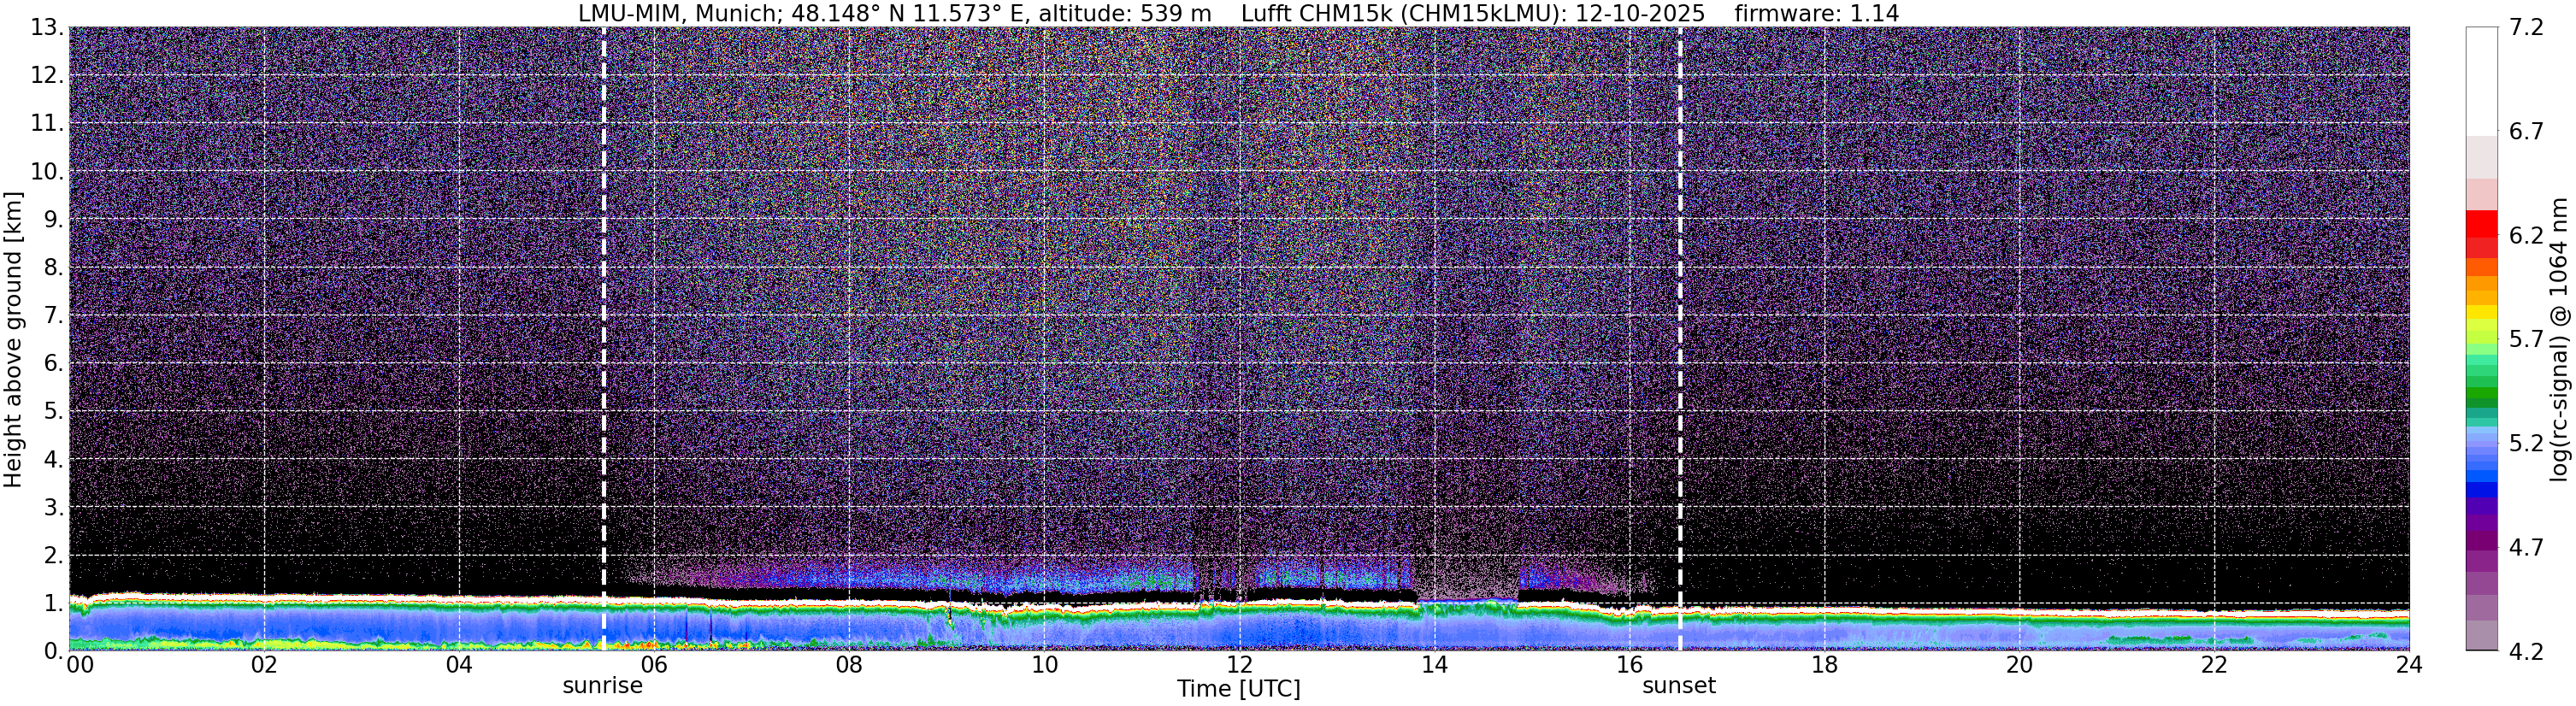Image resolution: width=2576 pixels, height=706 pixels.
Task: Click the x-axis tick label 06
Action: [x=653, y=666]
